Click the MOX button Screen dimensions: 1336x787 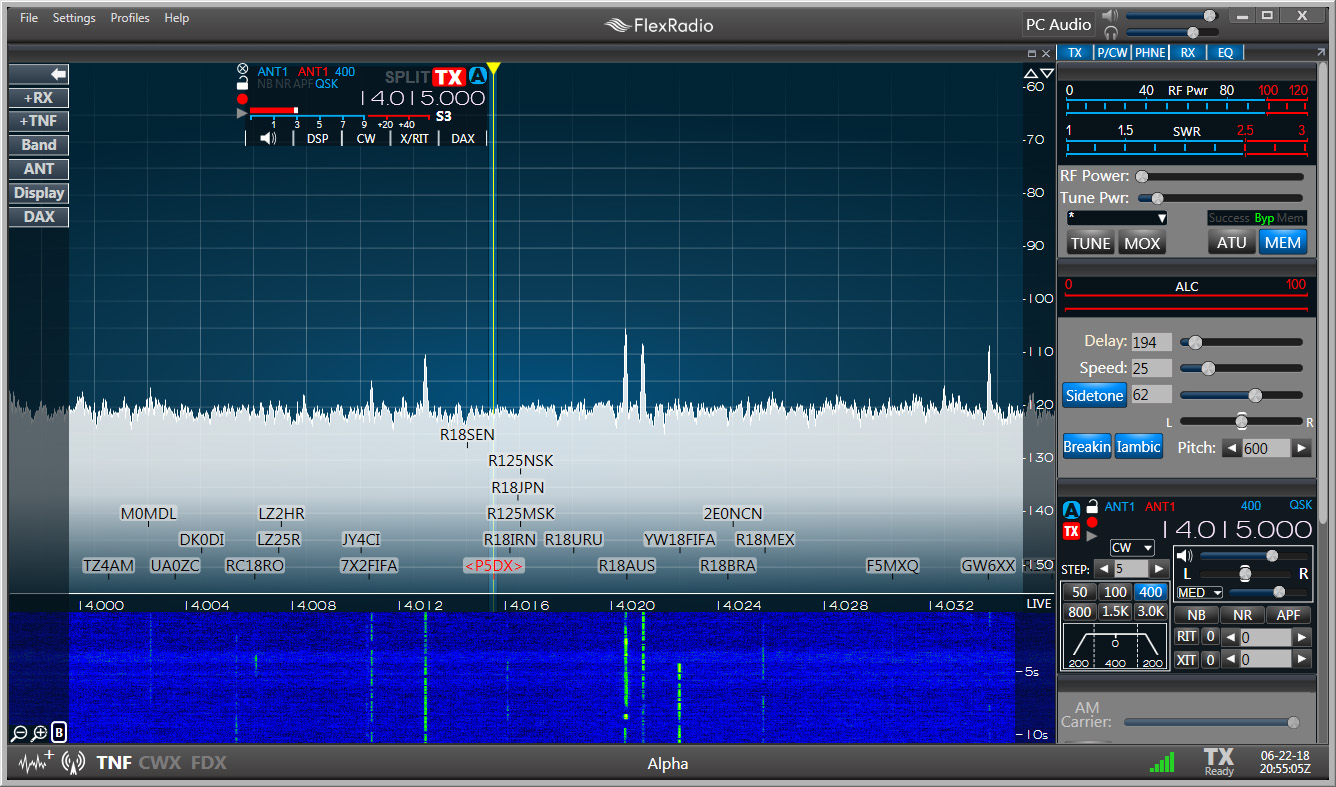coord(1141,241)
